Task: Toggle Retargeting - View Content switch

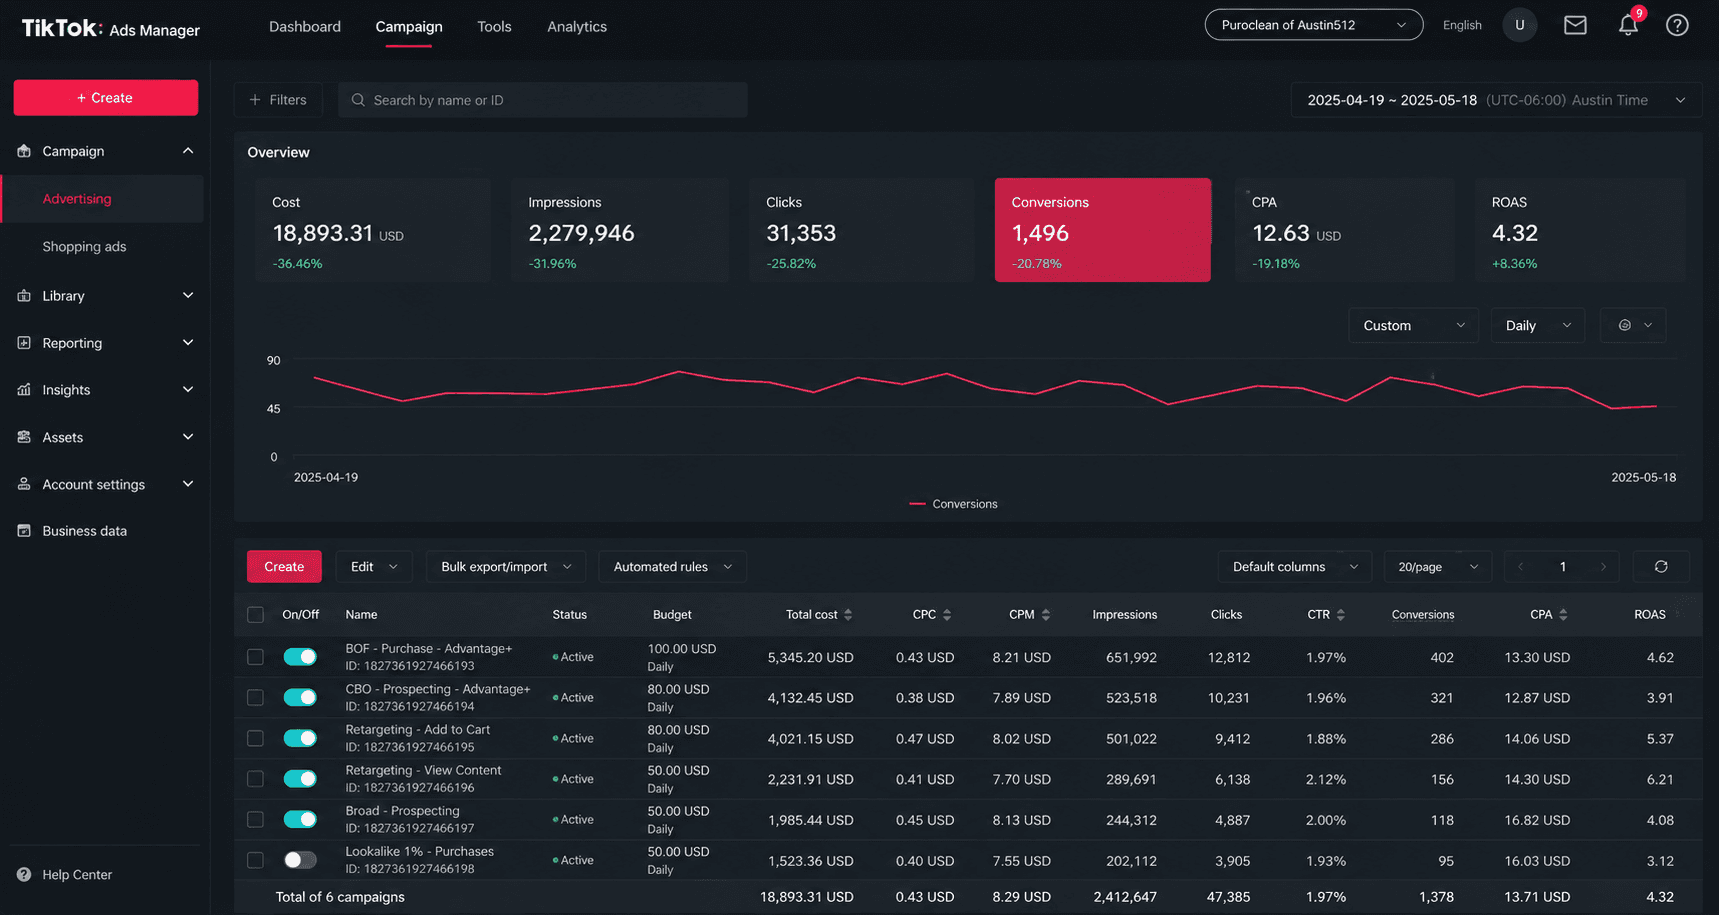Action: coord(300,779)
